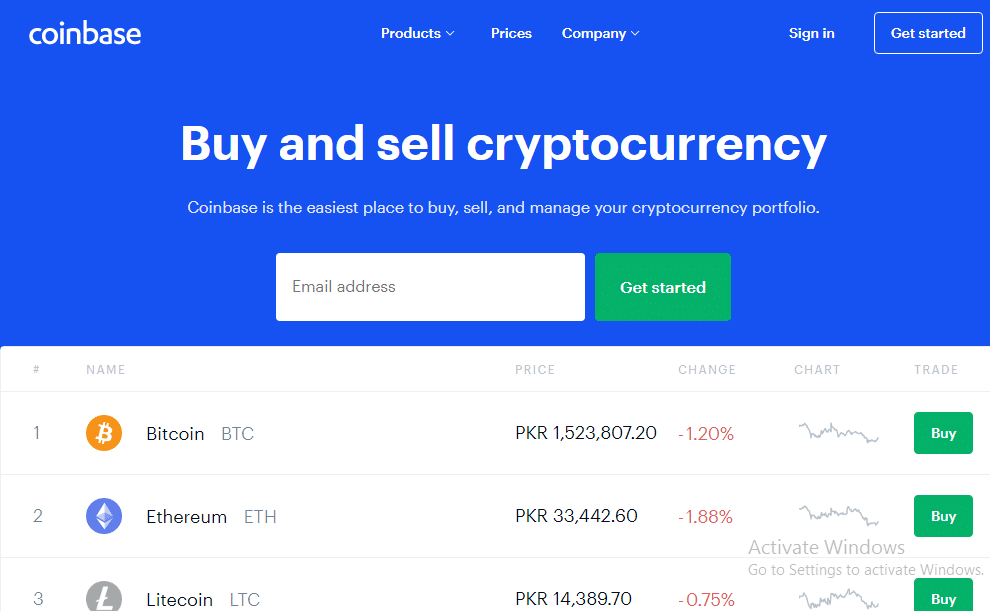Click the Sign in link
Screen dimensions: 990x611
pos(811,33)
